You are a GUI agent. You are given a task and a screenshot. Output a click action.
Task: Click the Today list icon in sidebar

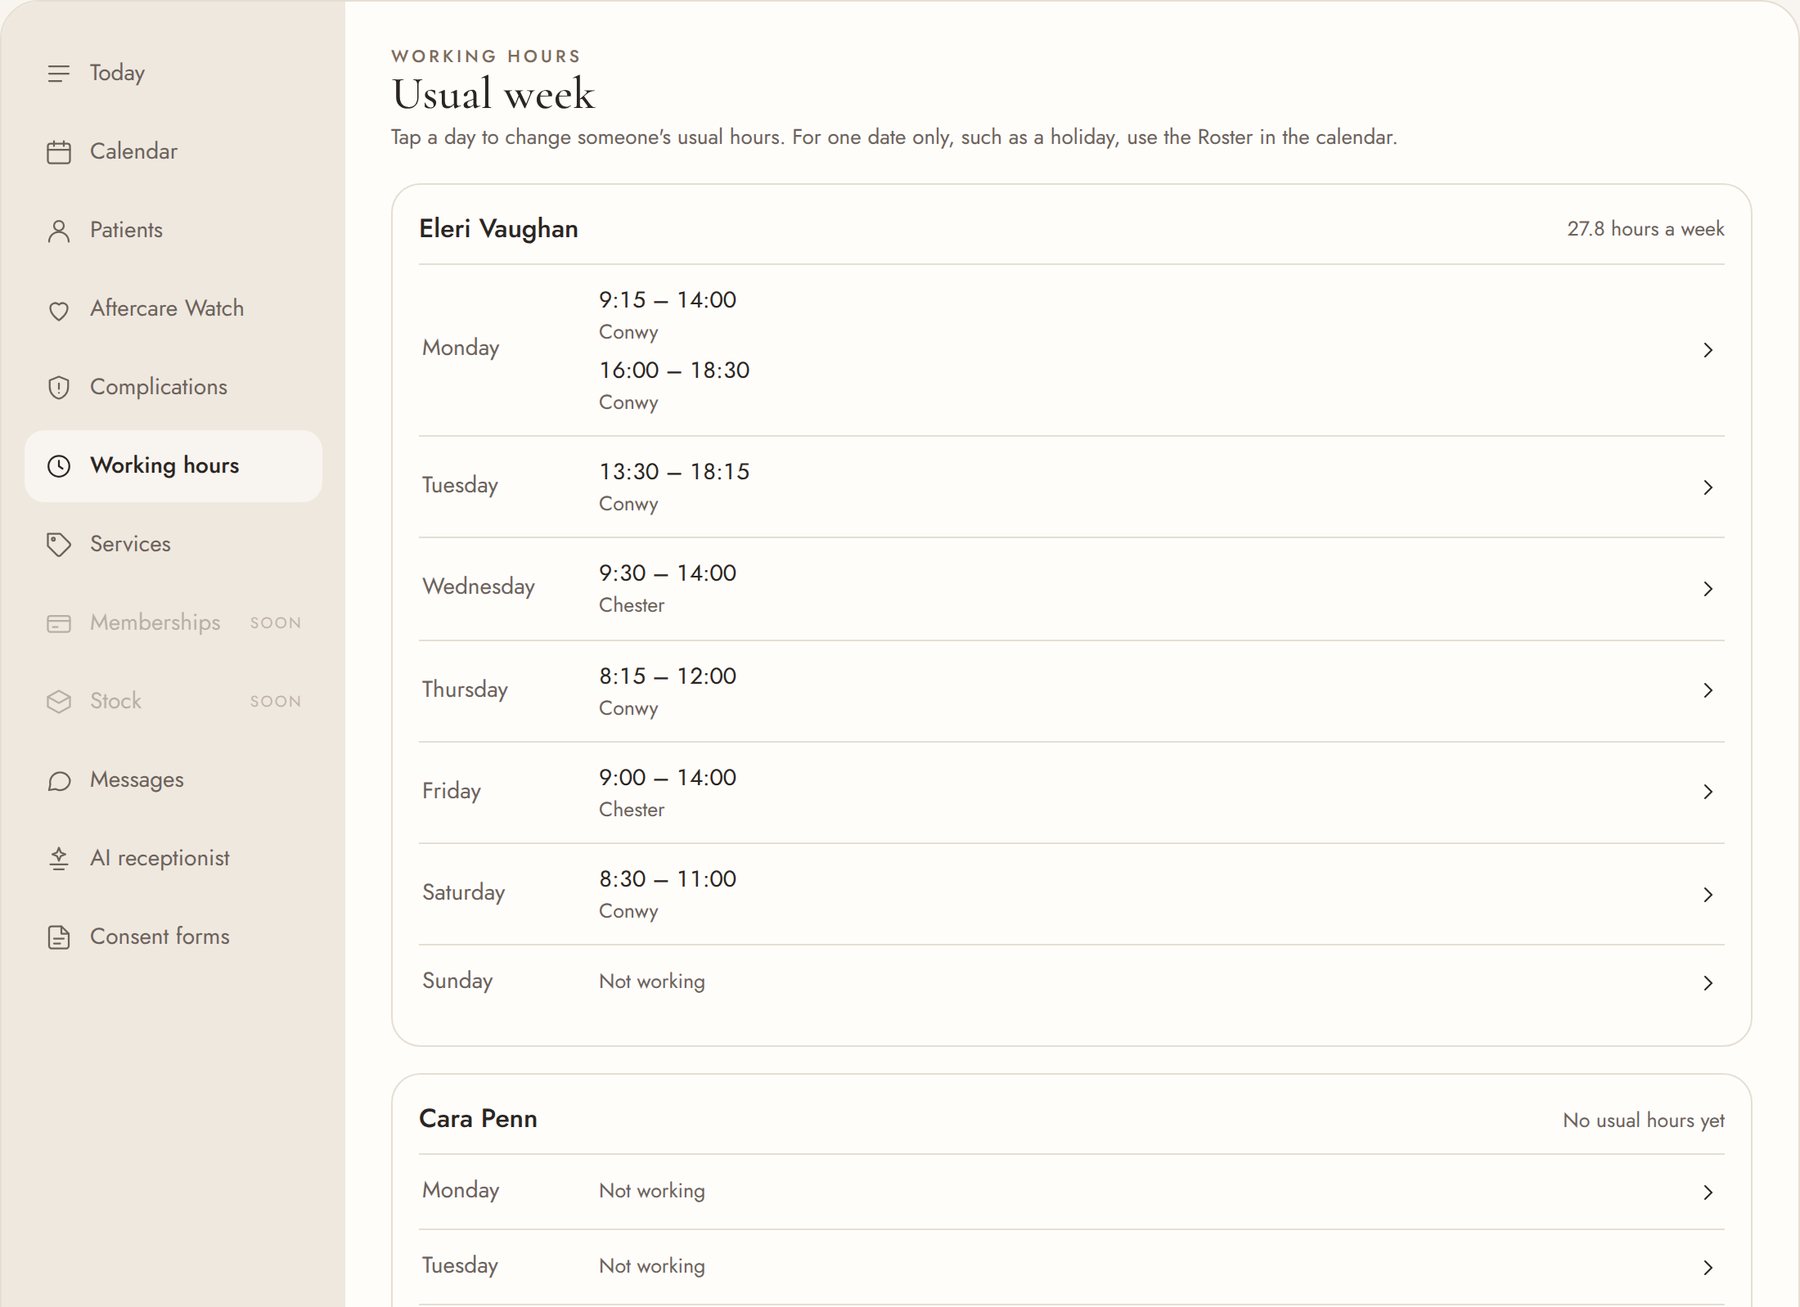pyautogui.click(x=59, y=73)
